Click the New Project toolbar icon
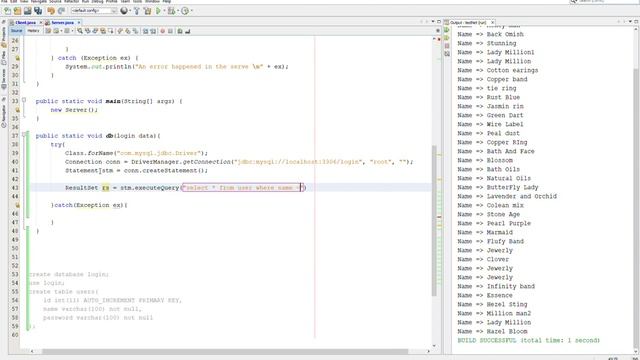 click(17, 11)
